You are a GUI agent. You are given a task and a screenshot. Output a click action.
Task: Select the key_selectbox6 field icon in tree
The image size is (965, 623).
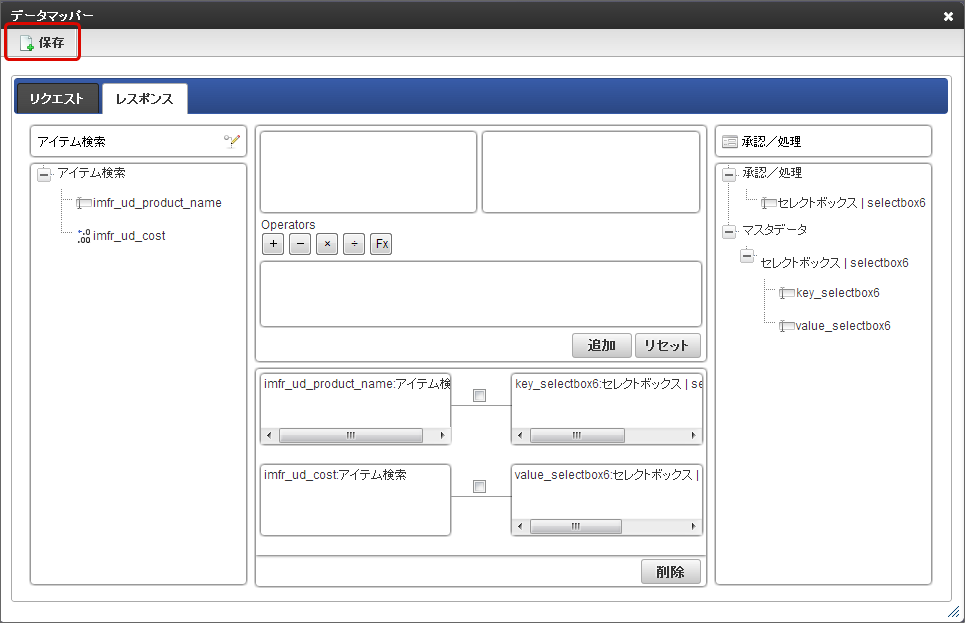[x=787, y=292]
